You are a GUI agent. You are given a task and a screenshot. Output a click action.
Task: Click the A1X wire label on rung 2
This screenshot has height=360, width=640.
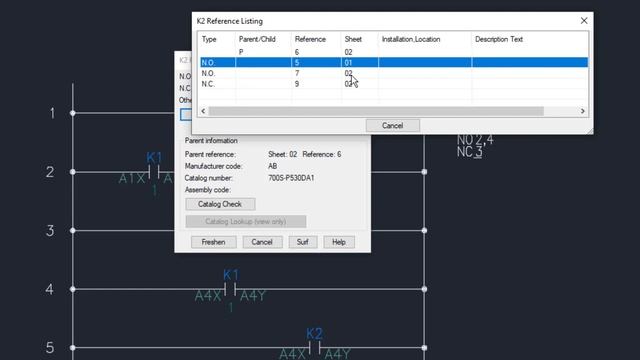132,178
